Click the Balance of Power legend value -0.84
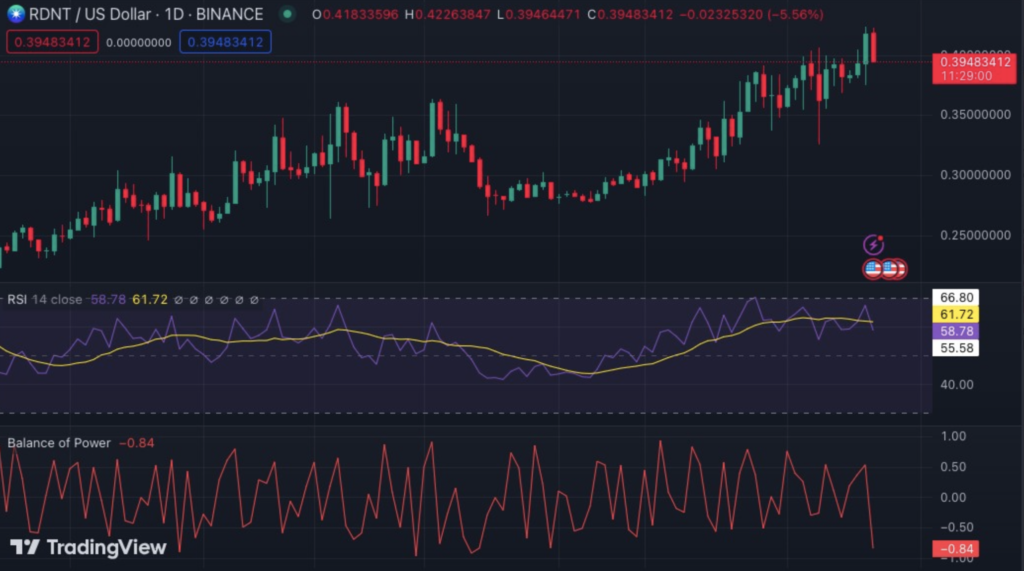Viewport: 1024px width, 571px height. (x=136, y=443)
